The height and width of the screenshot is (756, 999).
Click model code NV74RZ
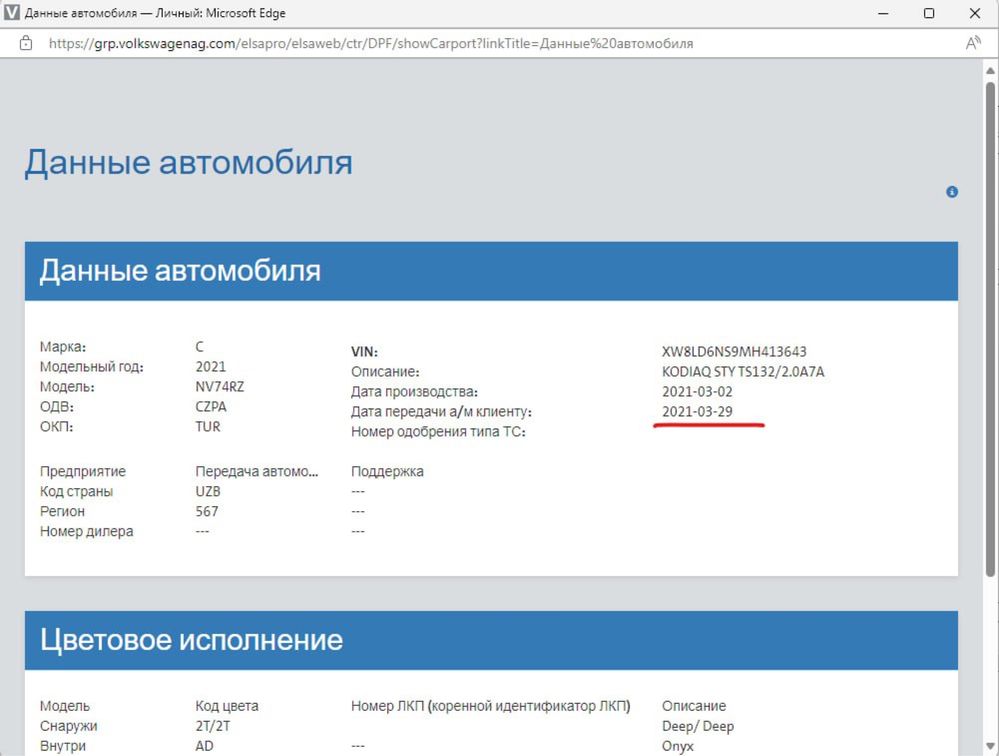click(x=220, y=387)
